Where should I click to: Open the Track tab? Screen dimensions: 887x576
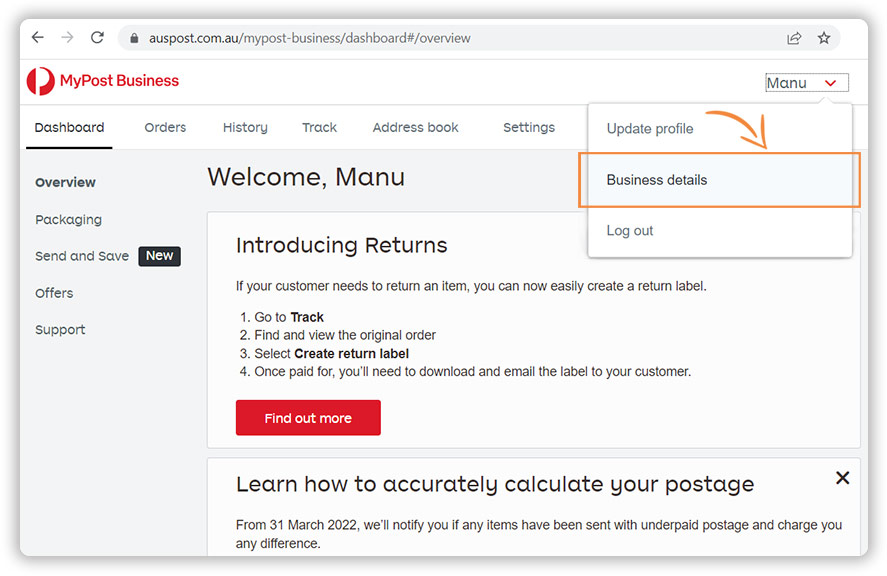click(319, 127)
